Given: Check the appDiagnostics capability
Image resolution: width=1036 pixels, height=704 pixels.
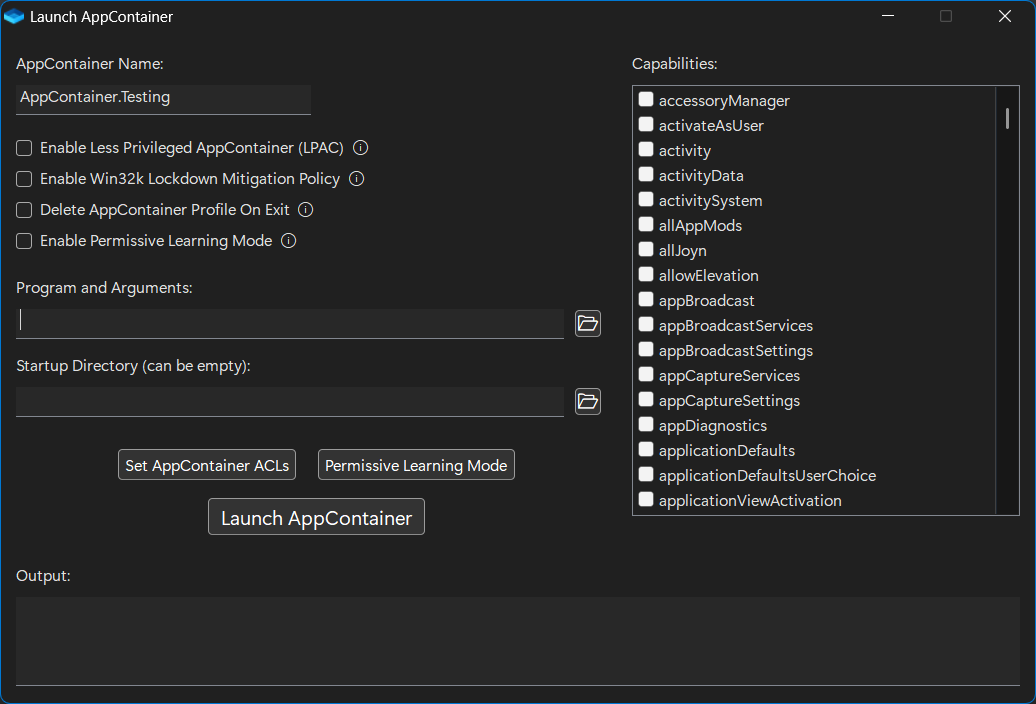Looking at the screenshot, I should (646, 425).
